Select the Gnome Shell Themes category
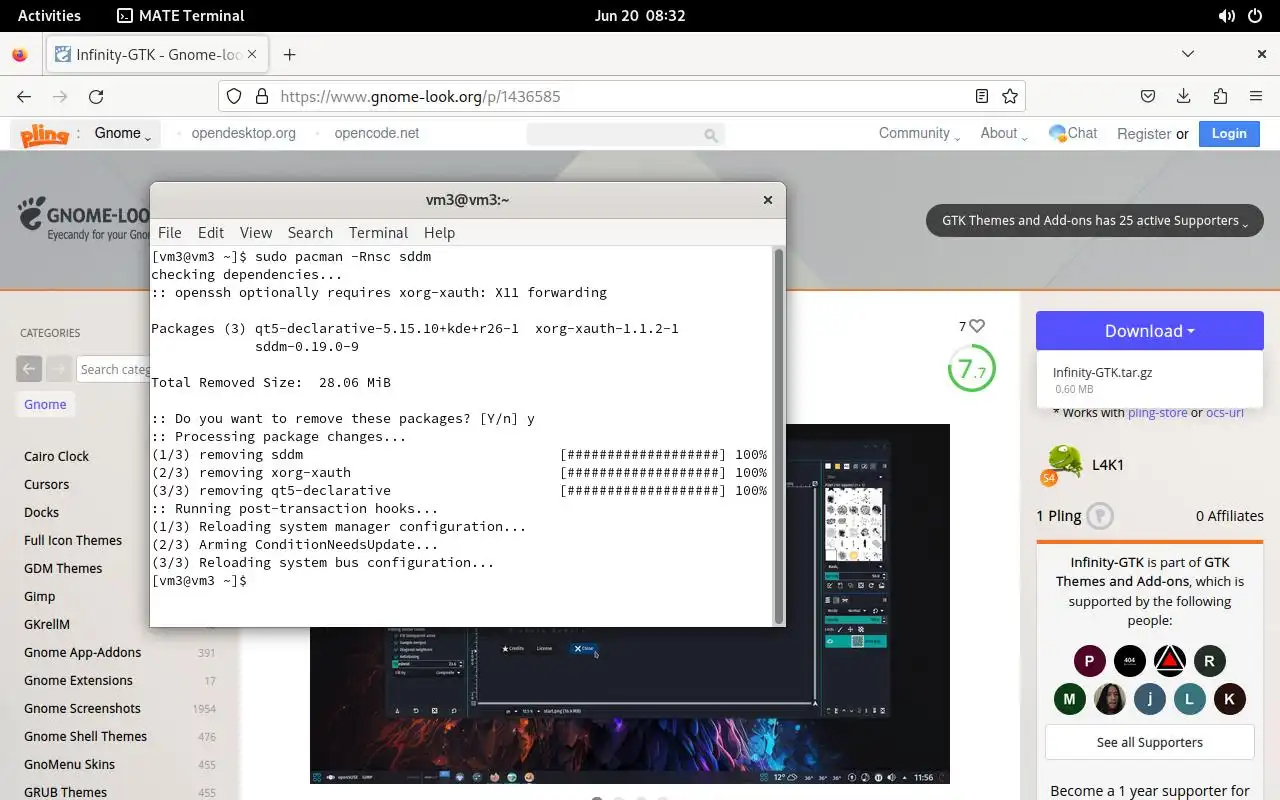1280x800 pixels. tap(85, 736)
